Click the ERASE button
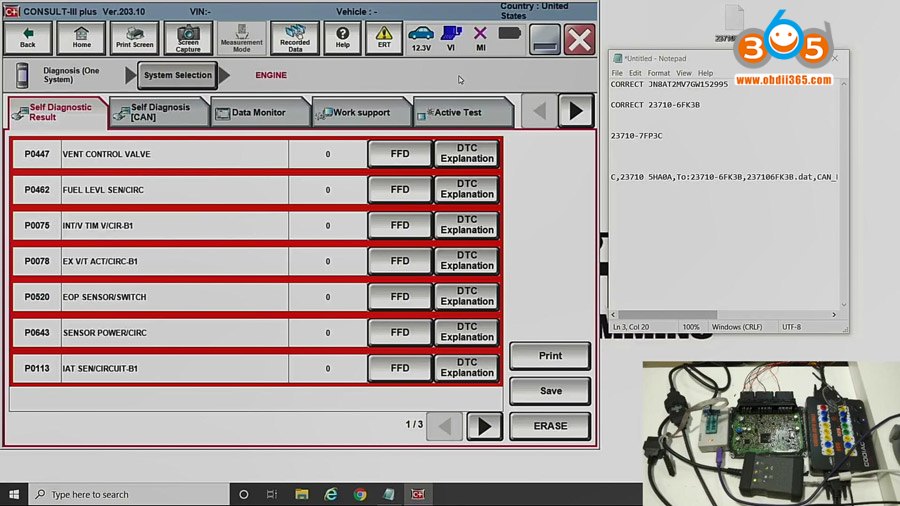 tap(550, 426)
